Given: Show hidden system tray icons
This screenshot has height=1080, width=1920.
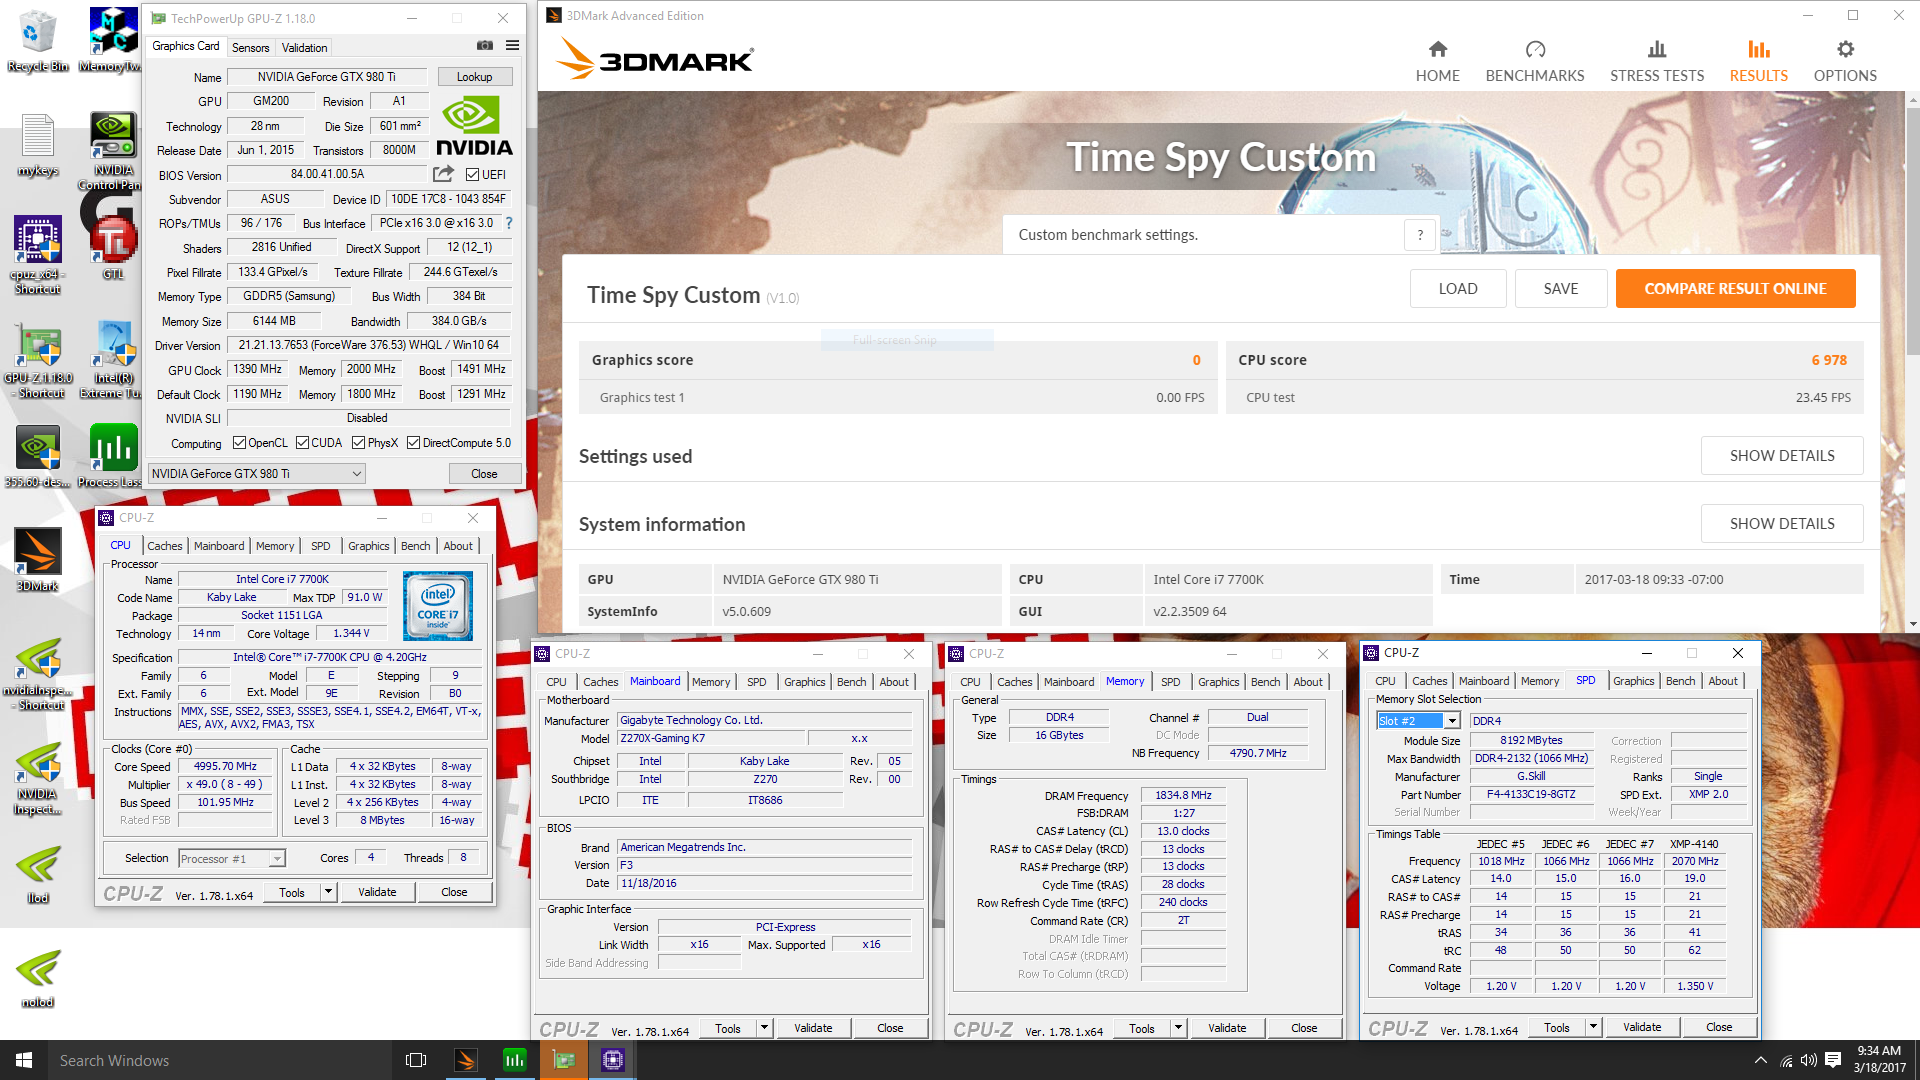Looking at the screenshot, I should tap(1760, 1060).
